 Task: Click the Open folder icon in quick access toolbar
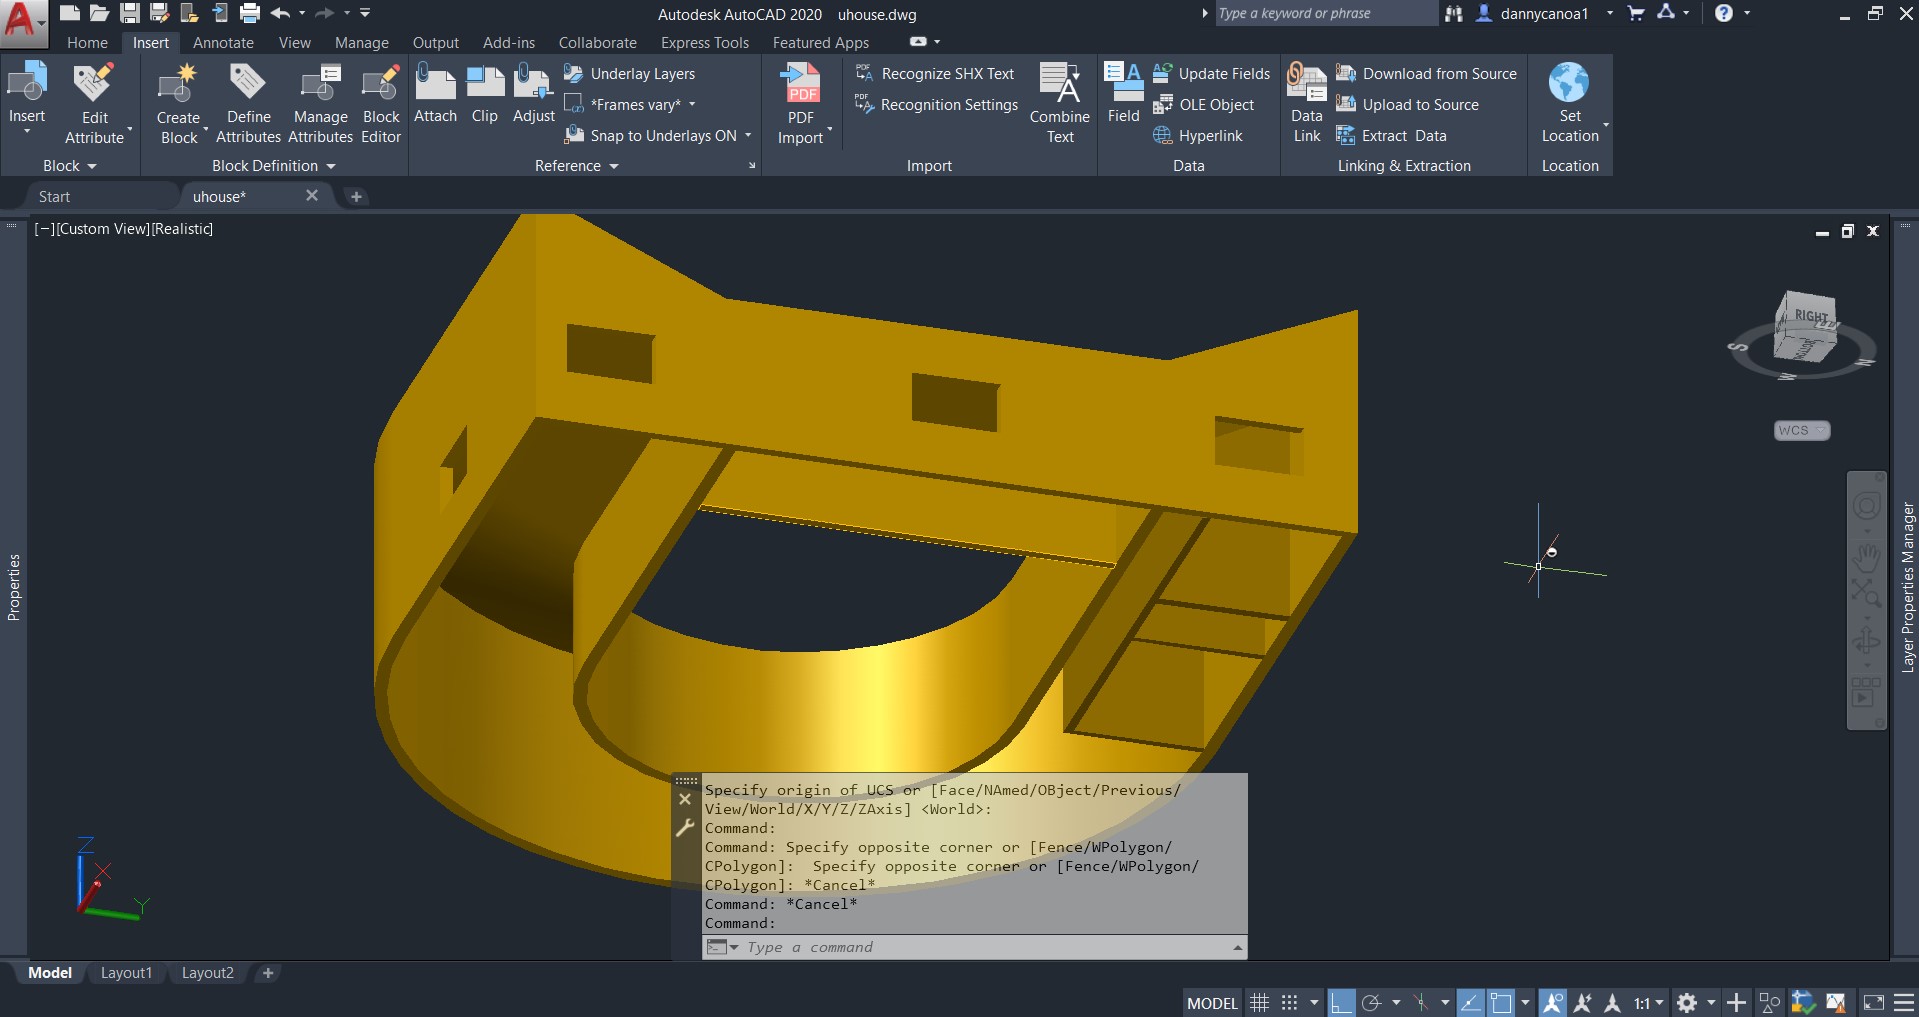(99, 13)
